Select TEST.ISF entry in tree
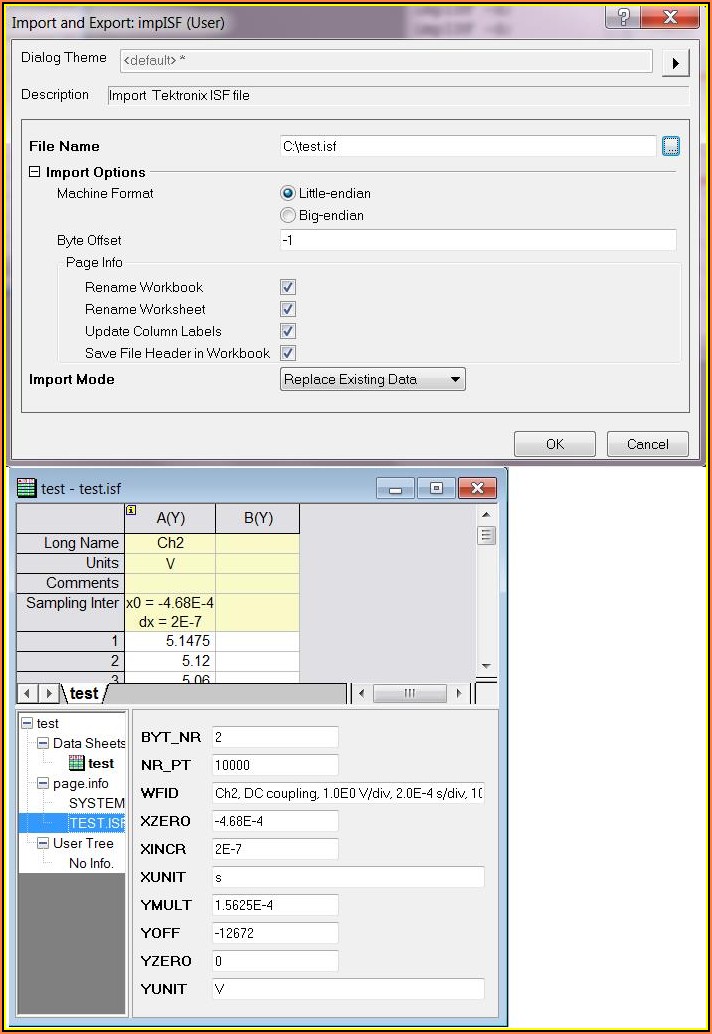 coord(96,823)
